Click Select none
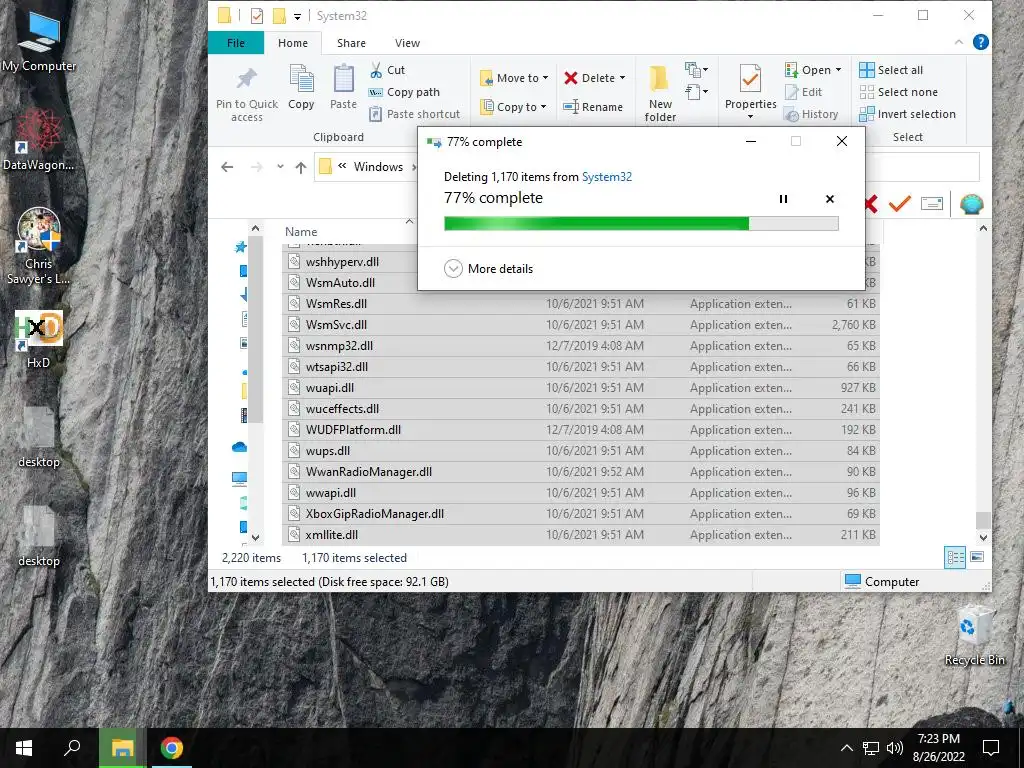Viewport: 1024px width, 768px height. 899,92
